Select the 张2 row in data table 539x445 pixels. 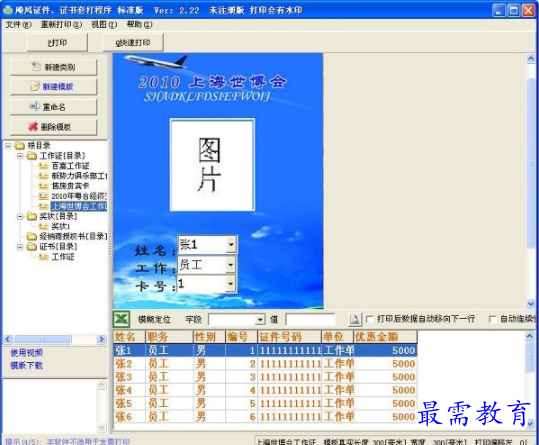click(265, 364)
